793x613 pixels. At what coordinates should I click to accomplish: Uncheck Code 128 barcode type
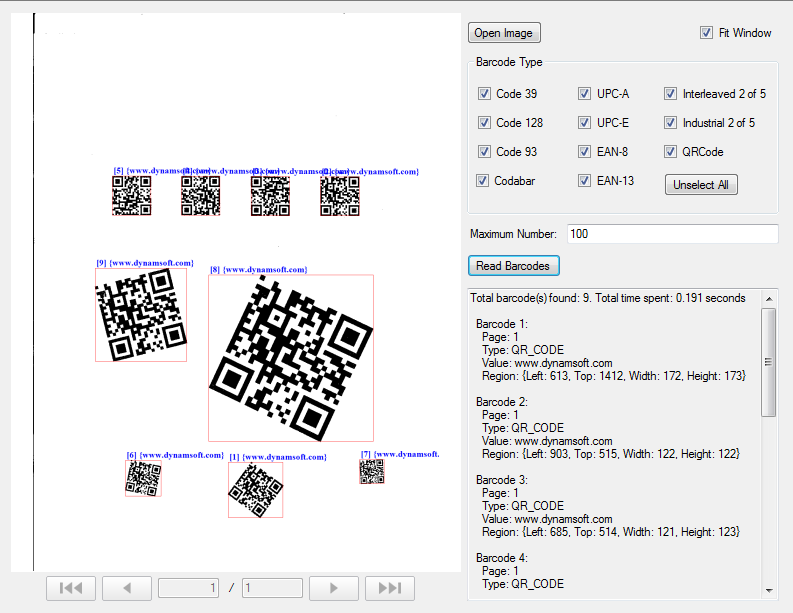(484, 122)
